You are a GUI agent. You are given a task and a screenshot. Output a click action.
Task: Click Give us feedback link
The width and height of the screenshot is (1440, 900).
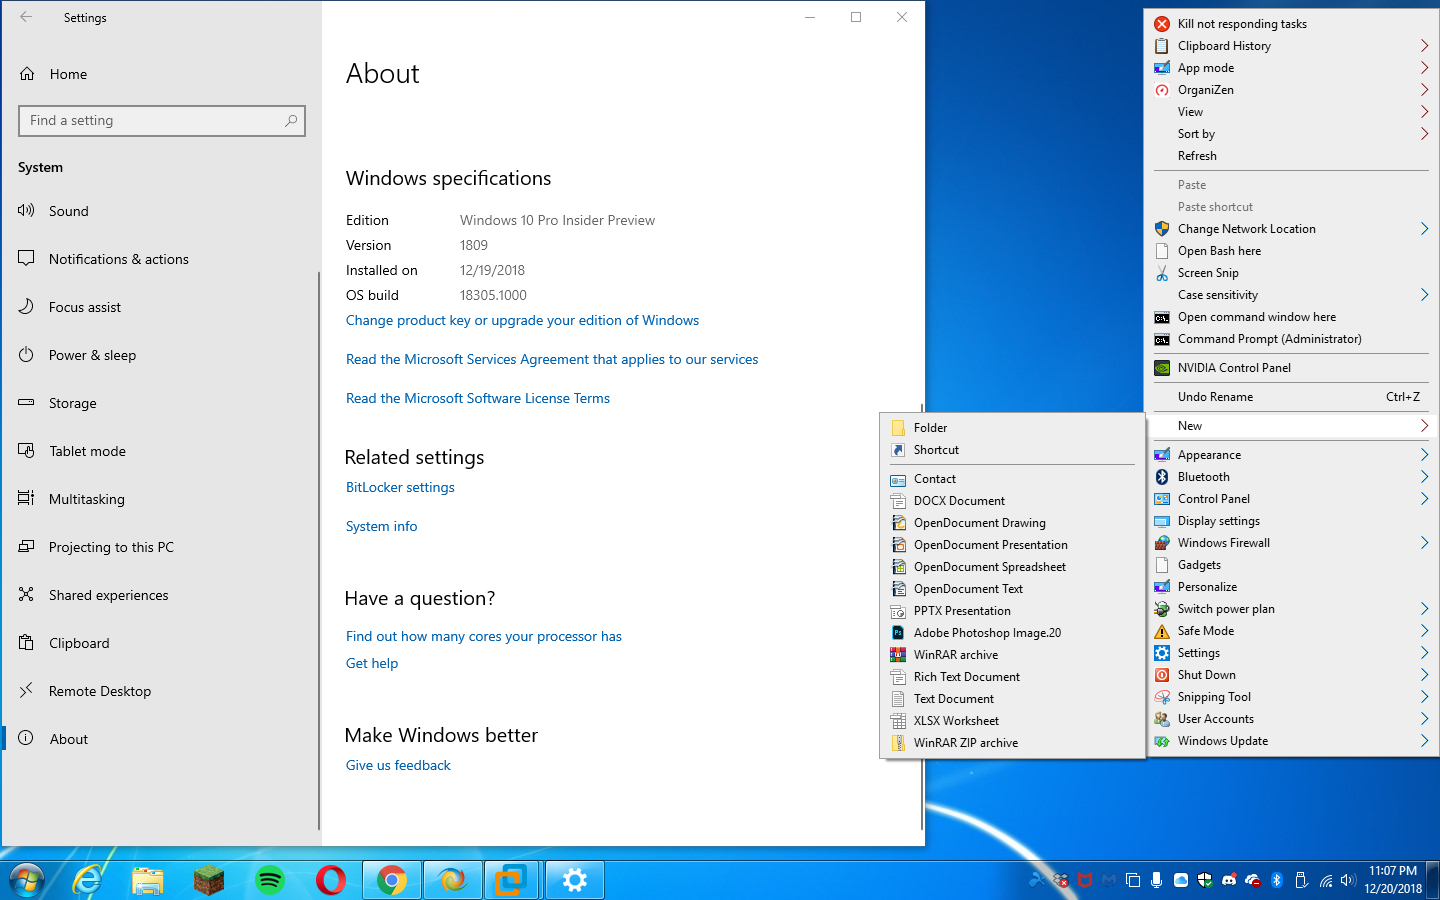click(398, 765)
